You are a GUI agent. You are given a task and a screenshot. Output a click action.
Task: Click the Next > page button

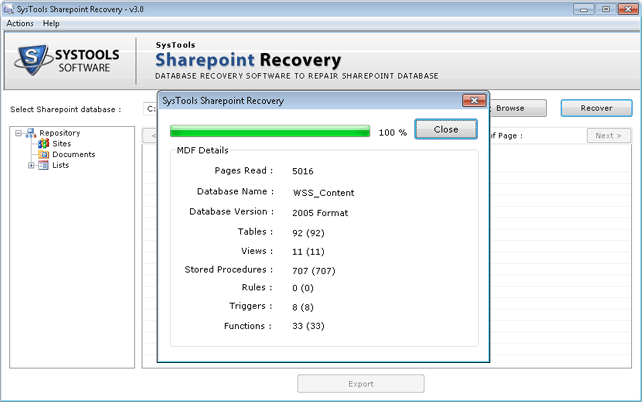[x=608, y=136]
